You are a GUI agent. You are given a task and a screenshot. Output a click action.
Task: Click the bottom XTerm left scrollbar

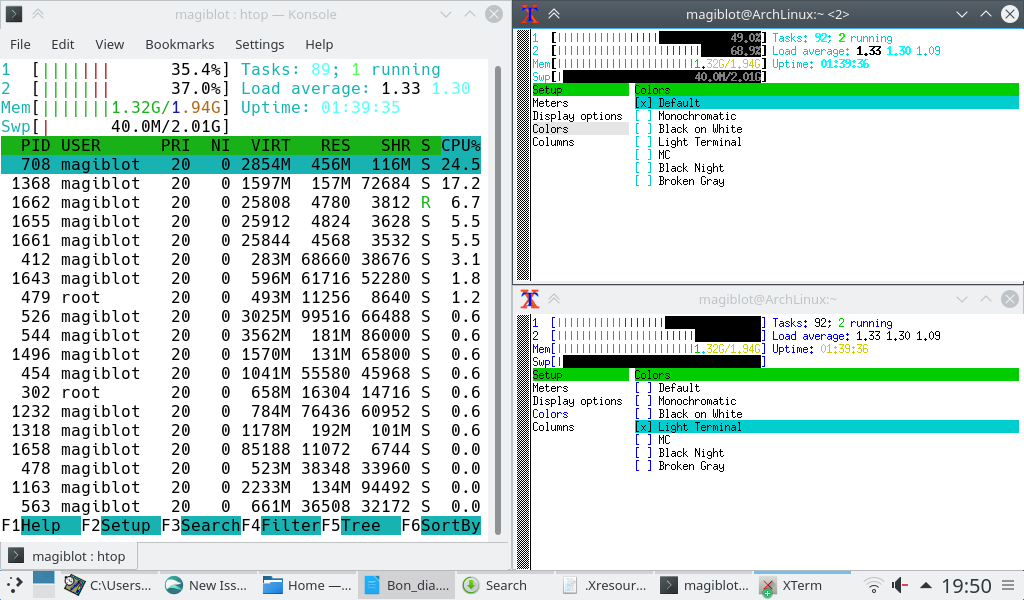[x=523, y=441]
